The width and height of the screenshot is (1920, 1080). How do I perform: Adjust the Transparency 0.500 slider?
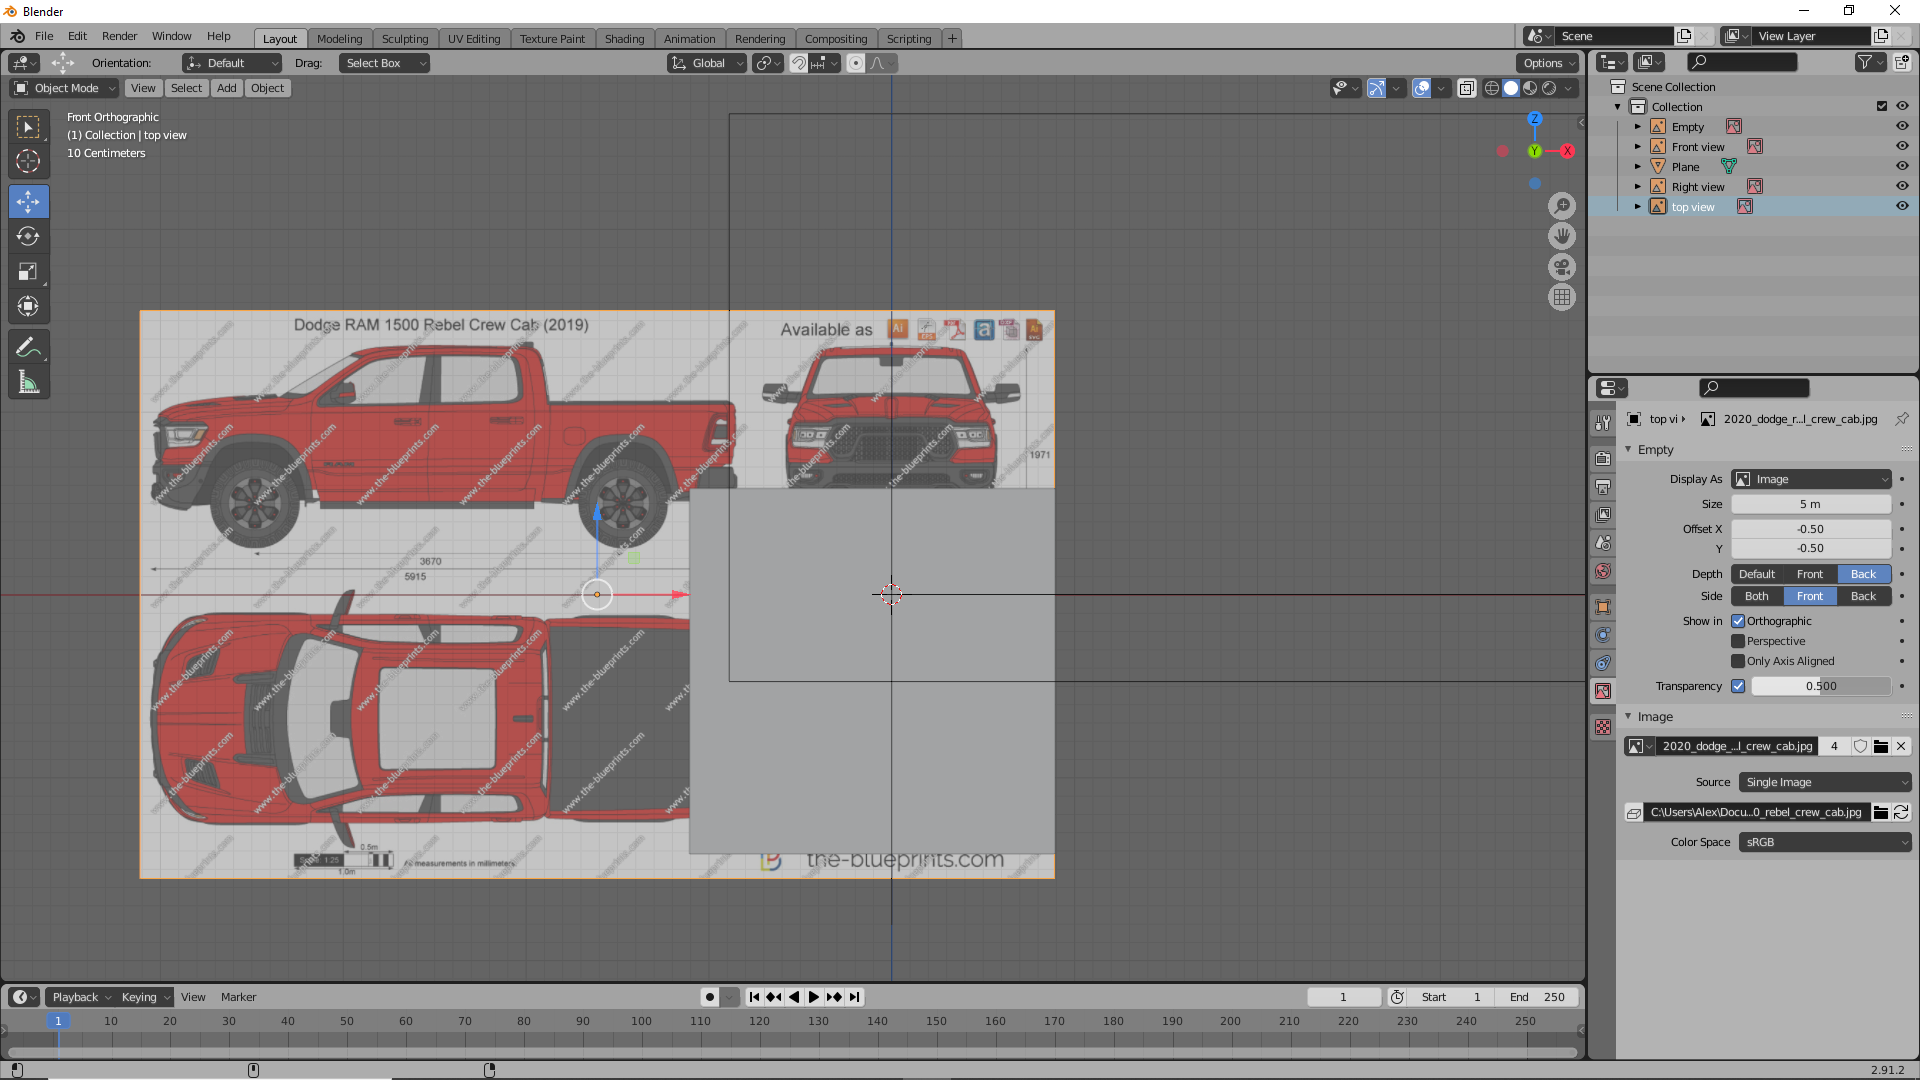pos(1821,686)
